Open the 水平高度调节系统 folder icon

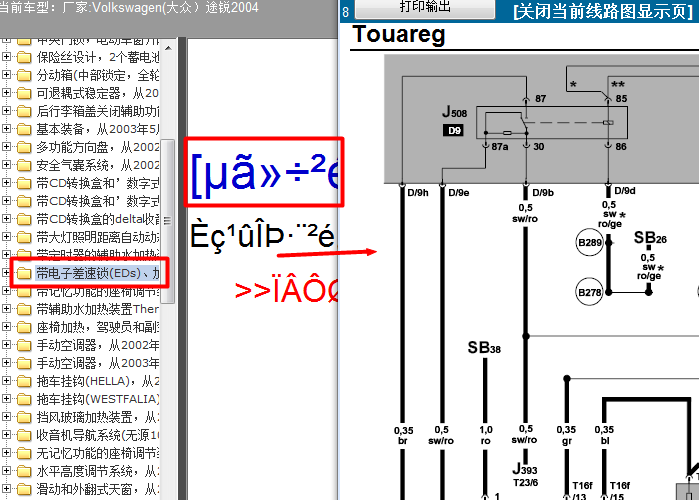24,471
